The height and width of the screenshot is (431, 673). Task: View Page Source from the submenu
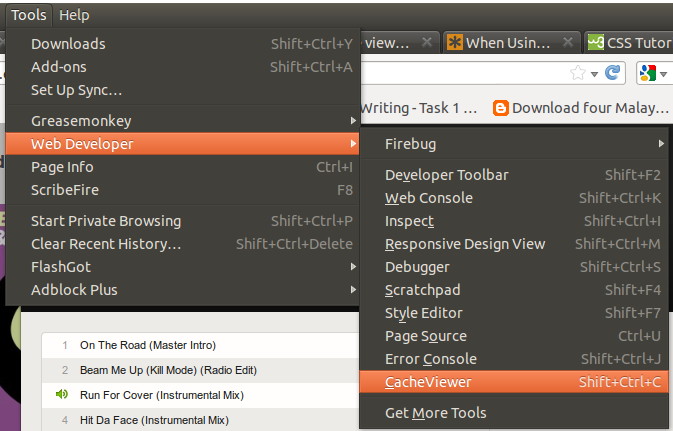[514, 336]
